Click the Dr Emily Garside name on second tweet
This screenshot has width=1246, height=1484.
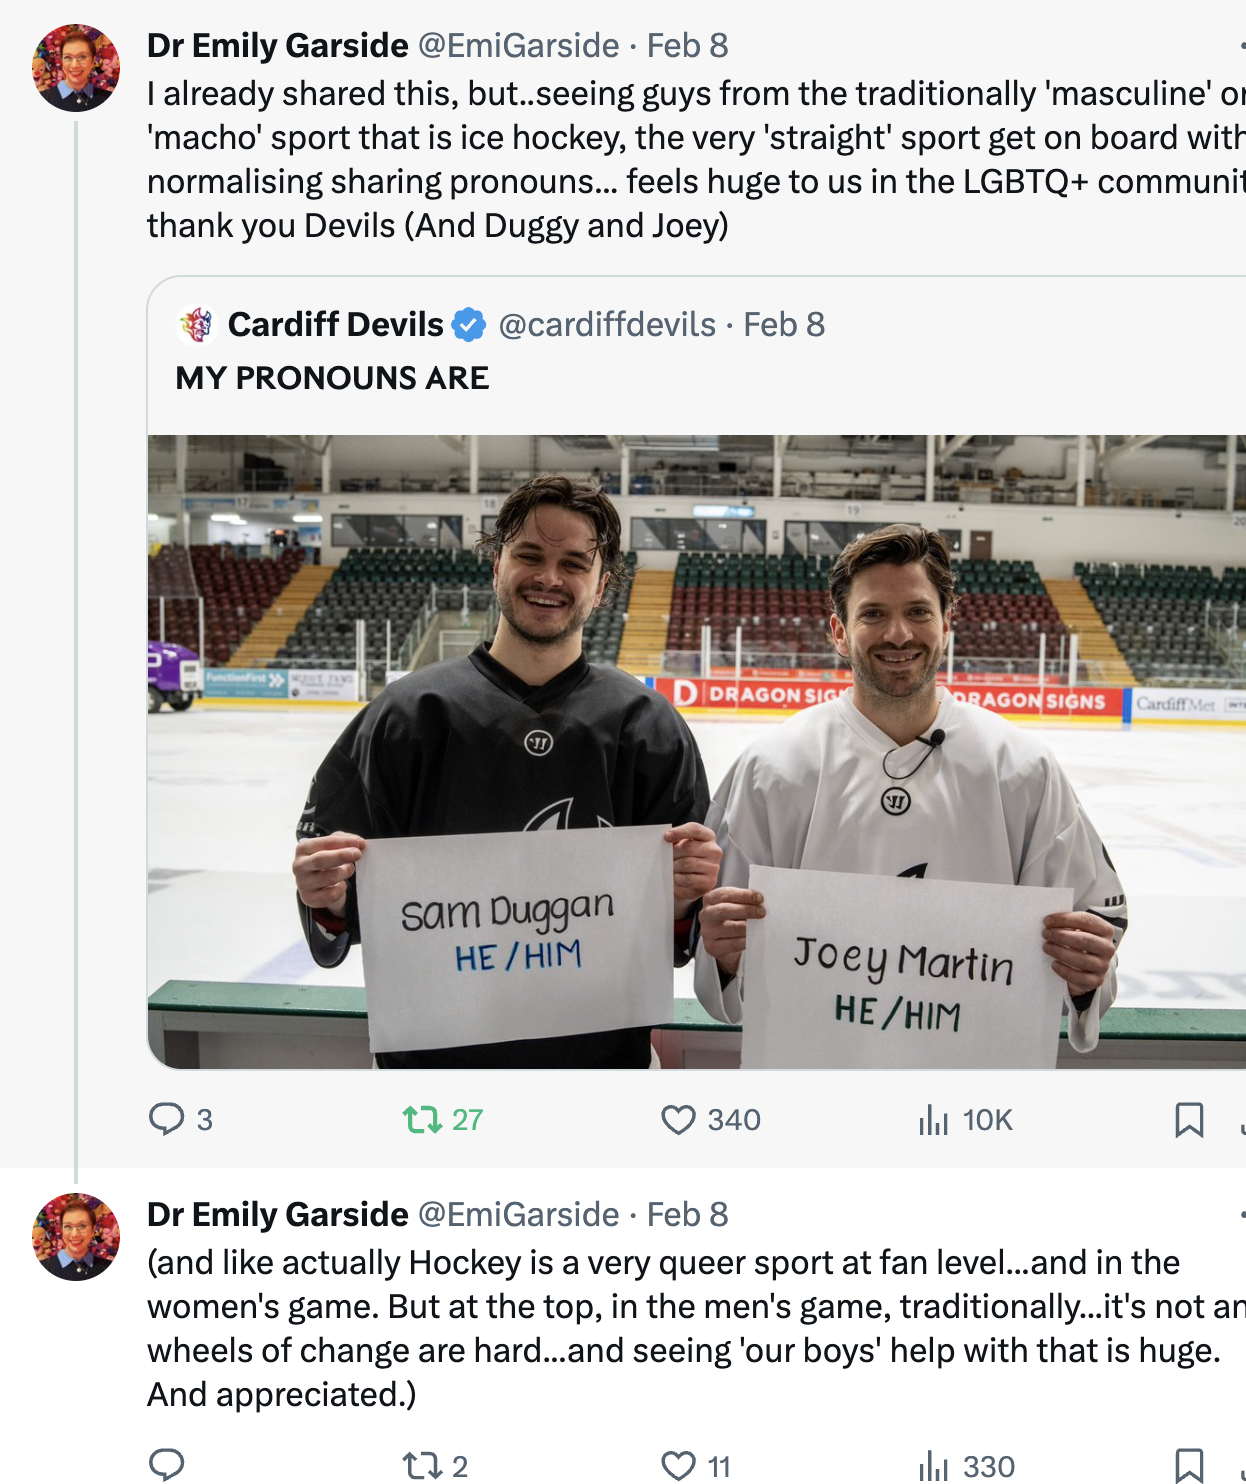(278, 1214)
